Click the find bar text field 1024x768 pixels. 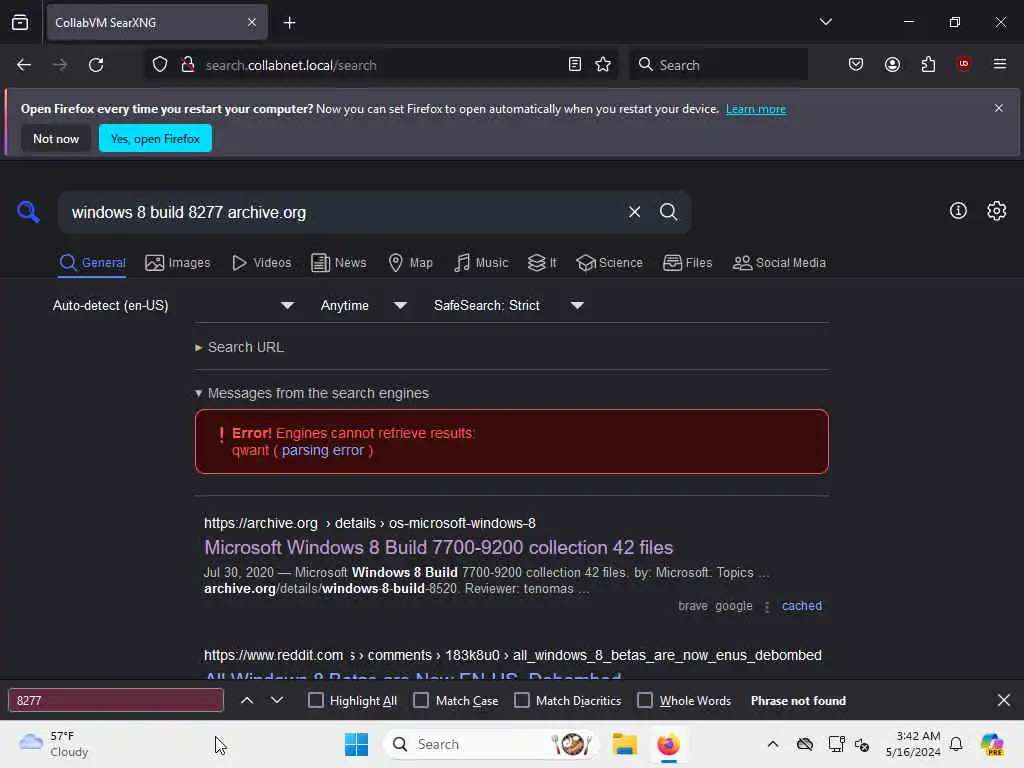click(116, 700)
